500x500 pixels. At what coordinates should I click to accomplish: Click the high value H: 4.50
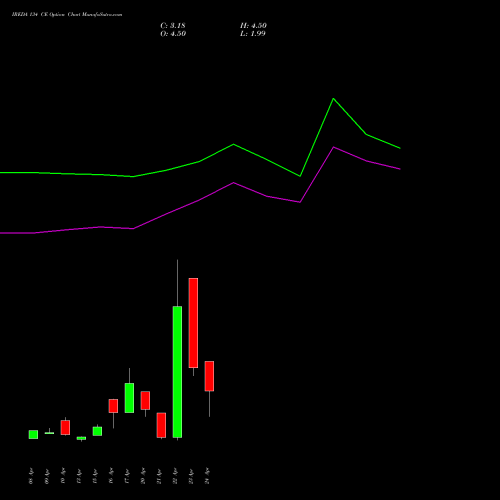point(253,26)
